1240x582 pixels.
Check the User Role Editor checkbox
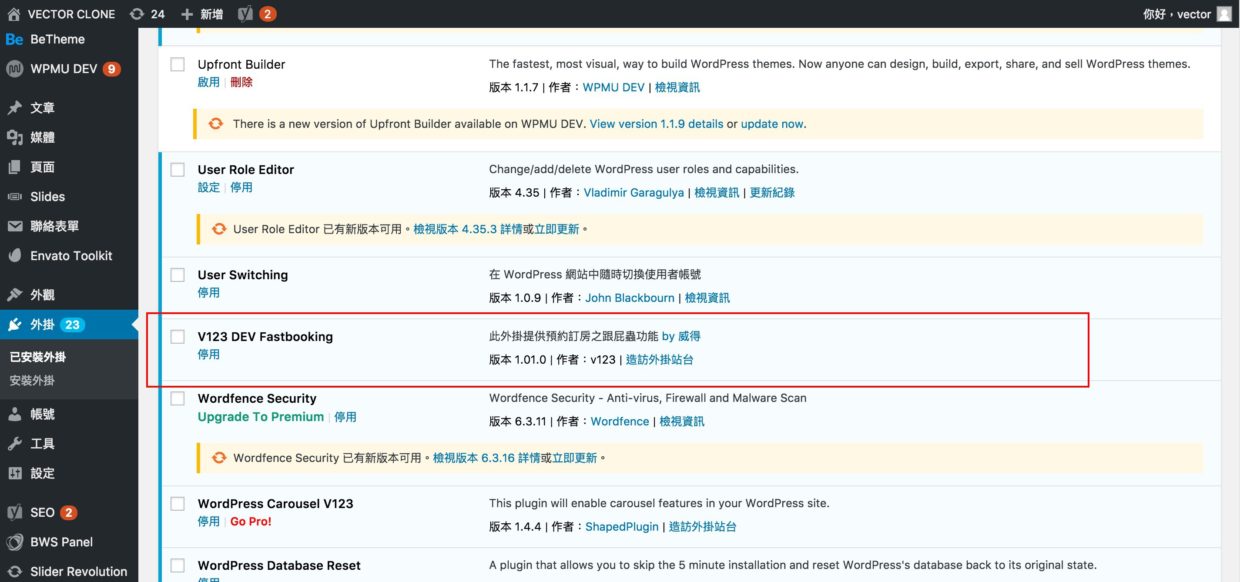[177, 170]
